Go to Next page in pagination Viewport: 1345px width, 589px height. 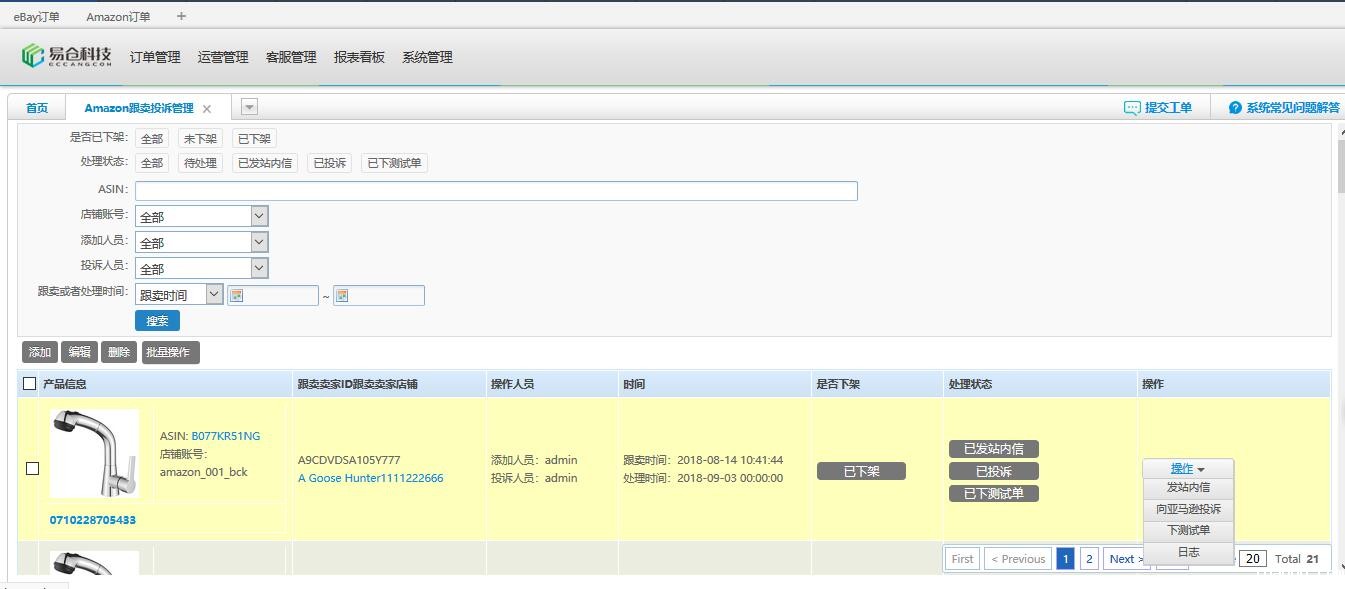[x=1123, y=559]
